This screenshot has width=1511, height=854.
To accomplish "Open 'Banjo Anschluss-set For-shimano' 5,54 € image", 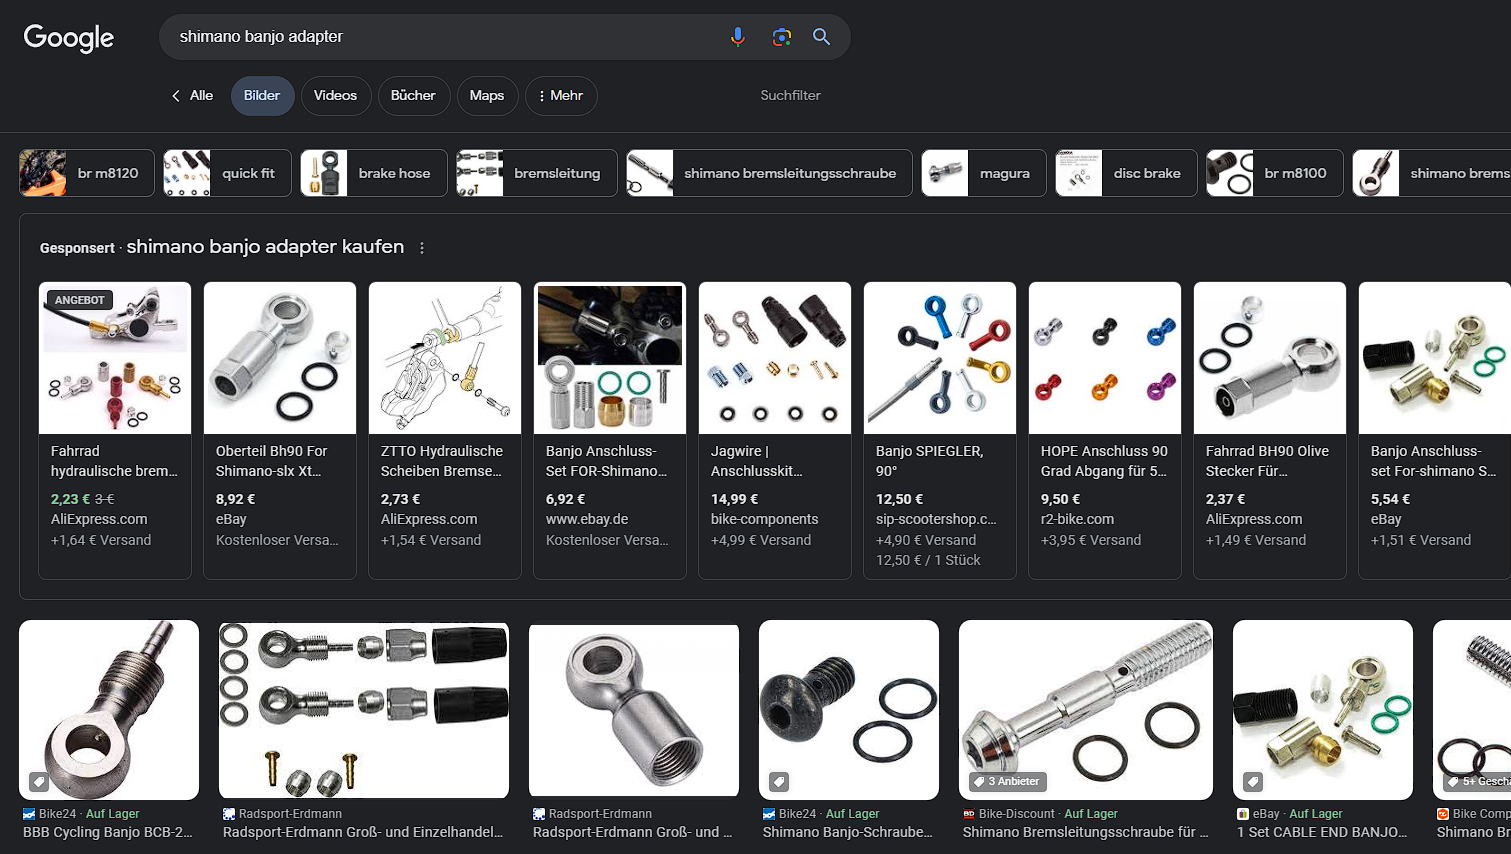I will click(x=1435, y=358).
